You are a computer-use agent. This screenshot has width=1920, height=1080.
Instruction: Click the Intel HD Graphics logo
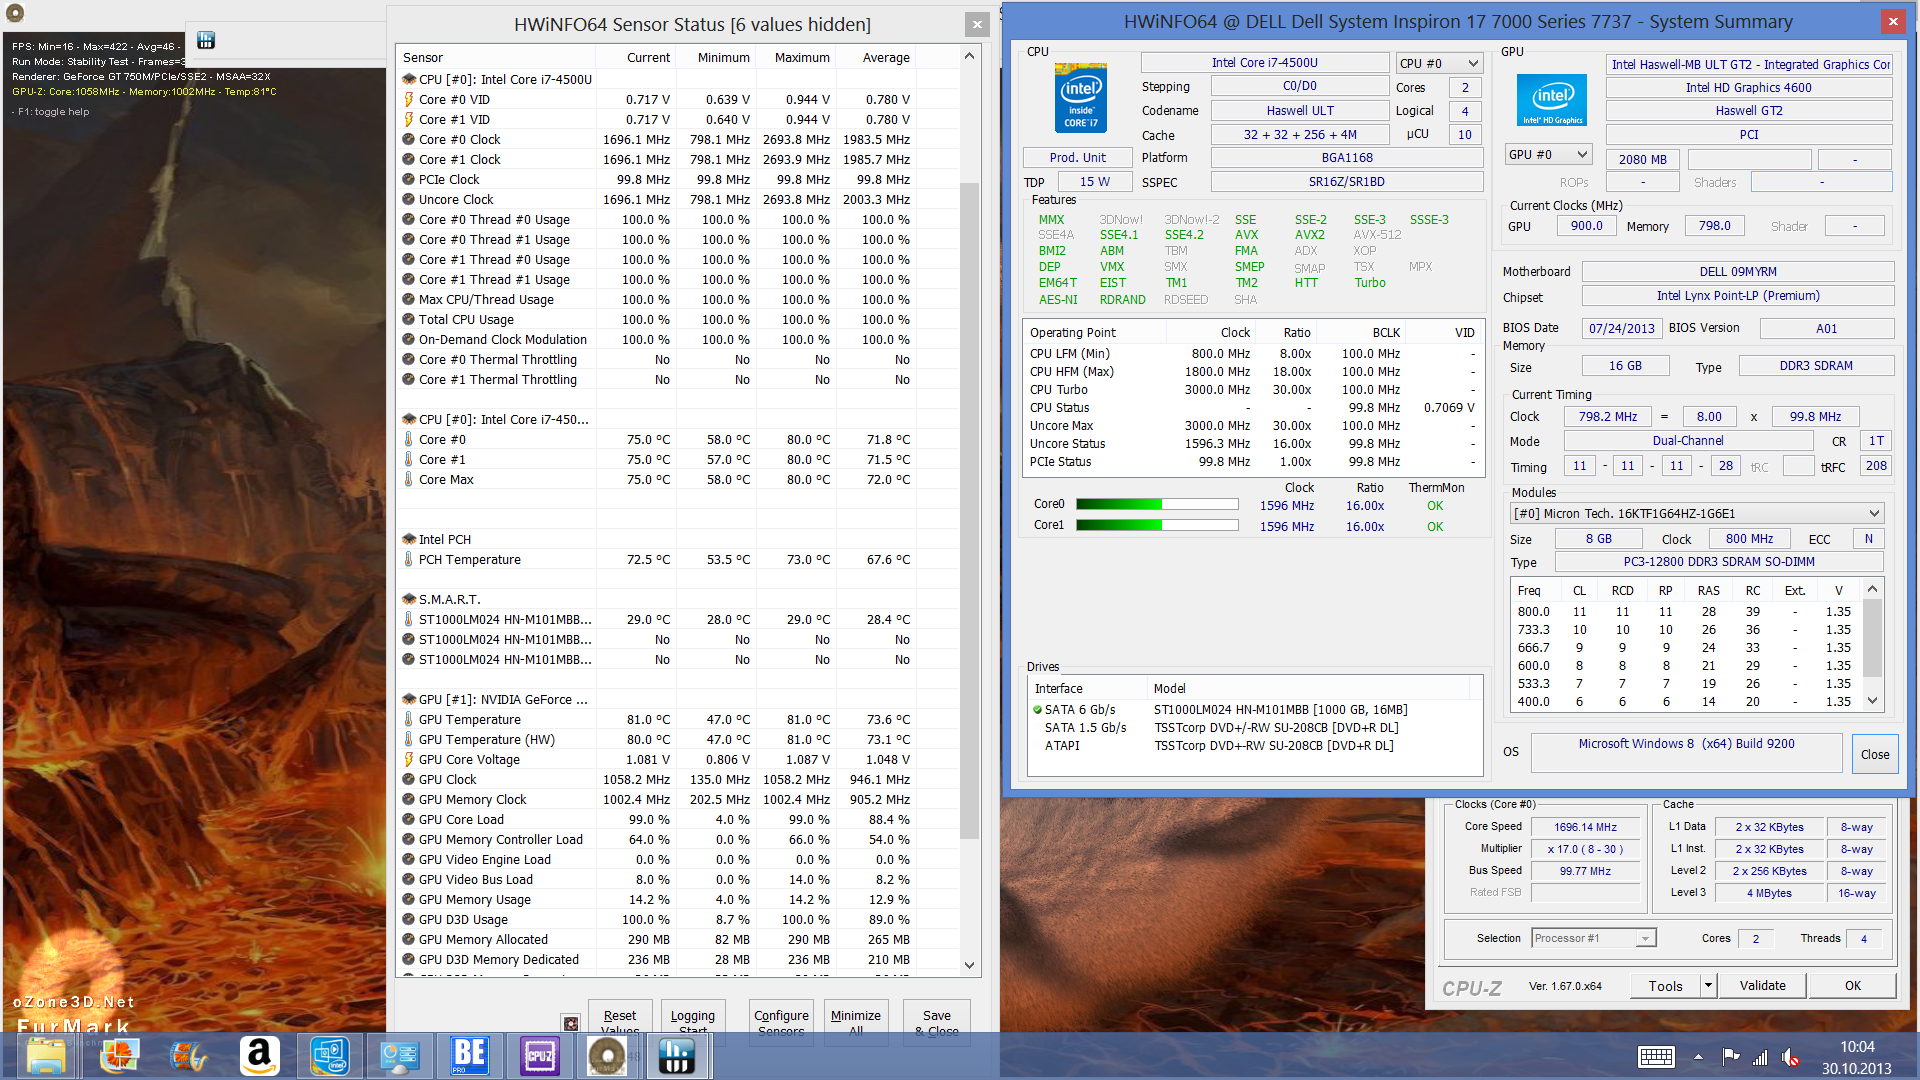pos(1552,100)
